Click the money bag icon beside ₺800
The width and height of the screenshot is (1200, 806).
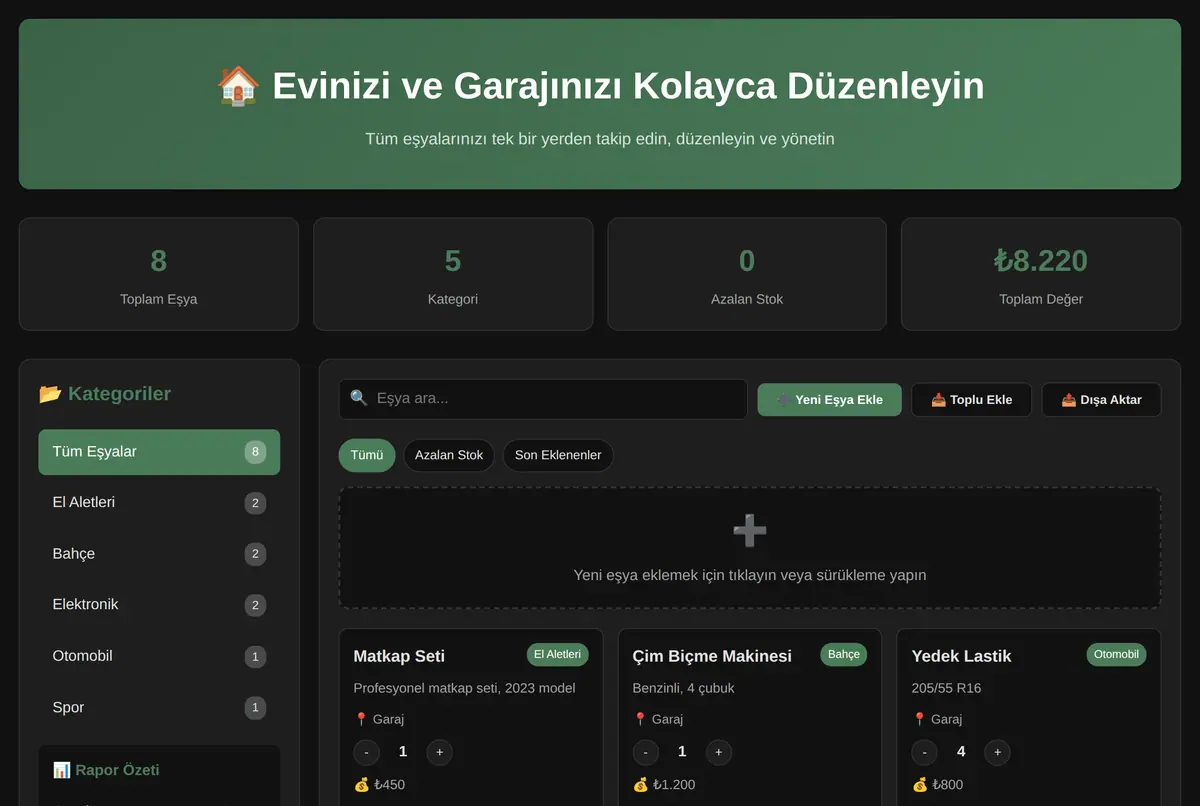coord(920,785)
